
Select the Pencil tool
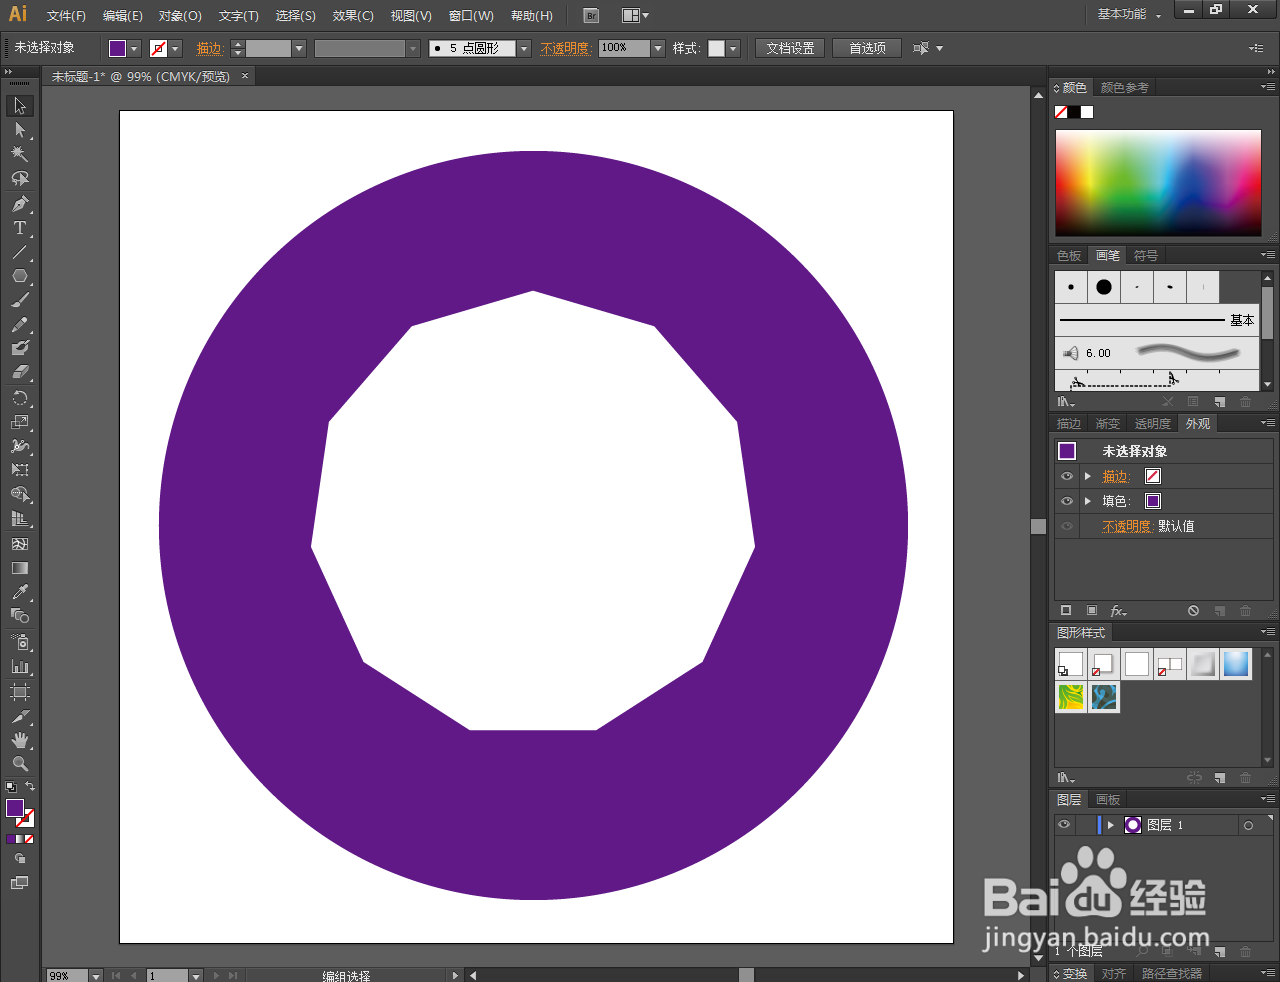[x=20, y=325]
